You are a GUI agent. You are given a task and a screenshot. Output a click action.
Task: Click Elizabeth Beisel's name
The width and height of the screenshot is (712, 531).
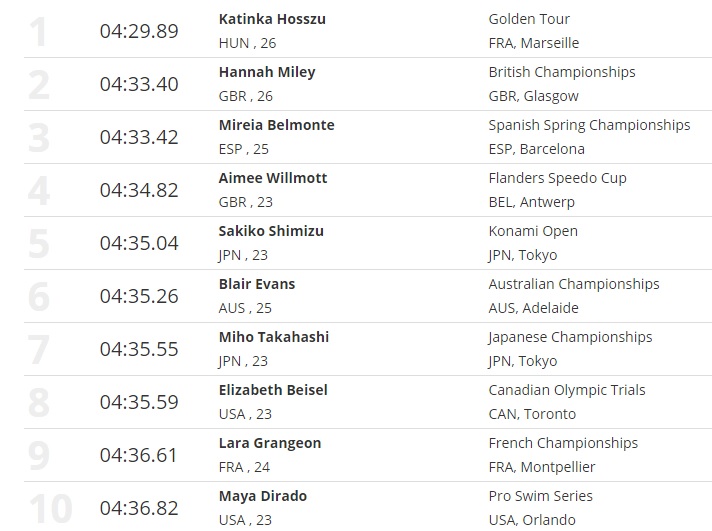tap(273, 390)
